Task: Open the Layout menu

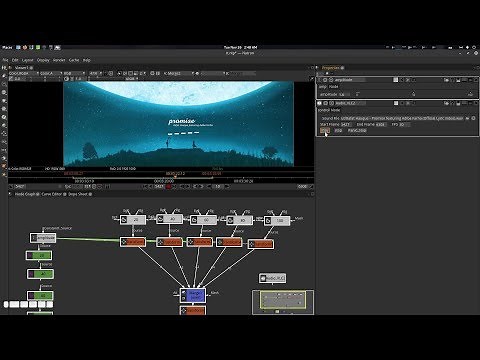Action: coord(28,60)
